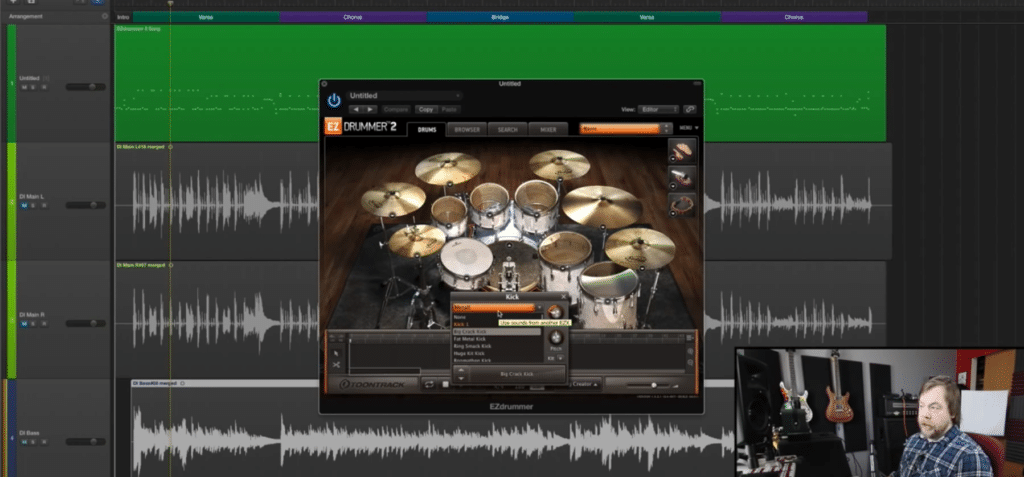
Task: Select the Bridge arrangement marker
Action: (500, 17)
